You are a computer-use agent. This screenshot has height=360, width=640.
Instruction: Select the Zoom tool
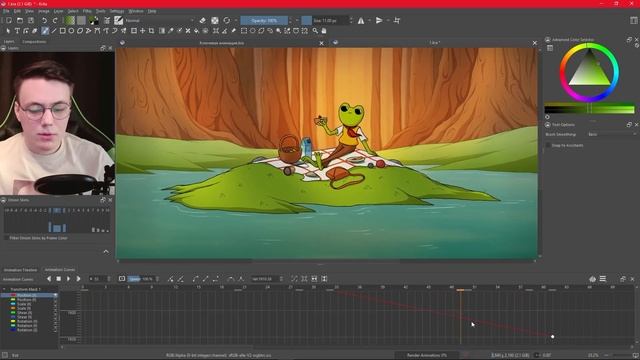pos(315,31)
